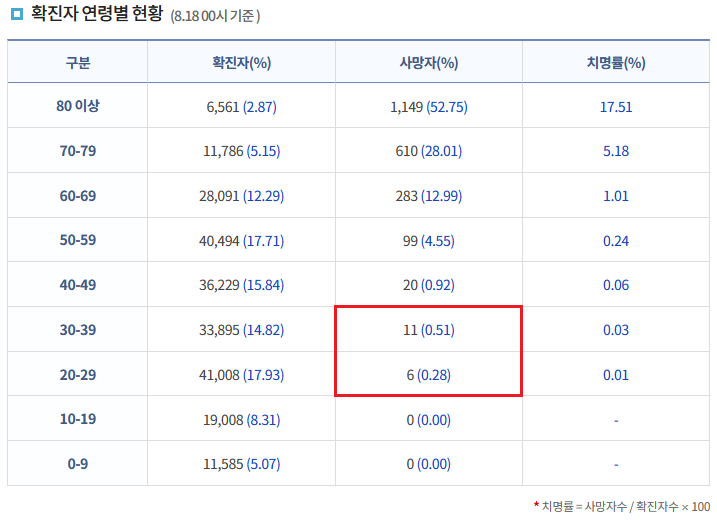Click fatality rate value '5.18'
This screenshot has height=520, width=717.
pyautogui.click(x=616, y=151)
